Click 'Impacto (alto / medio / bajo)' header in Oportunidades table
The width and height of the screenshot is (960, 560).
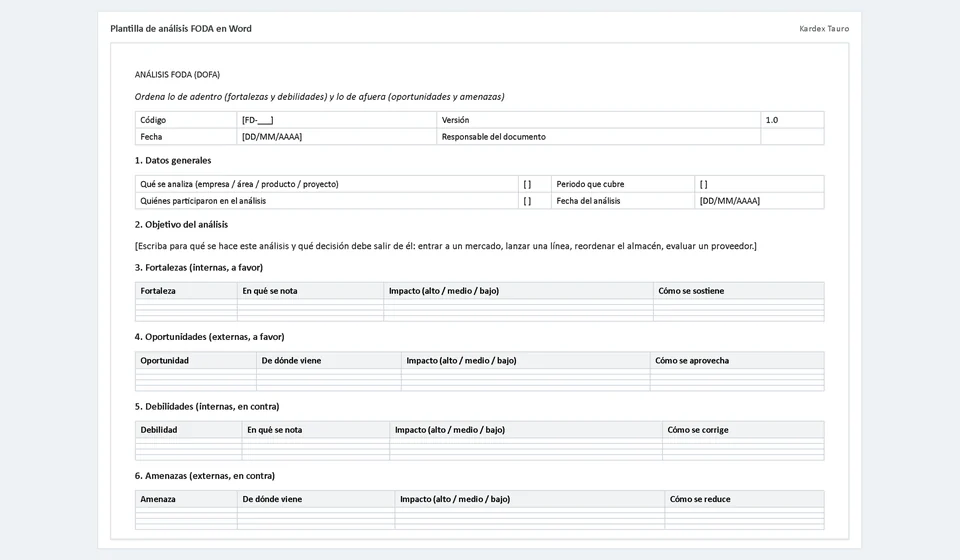526,360
